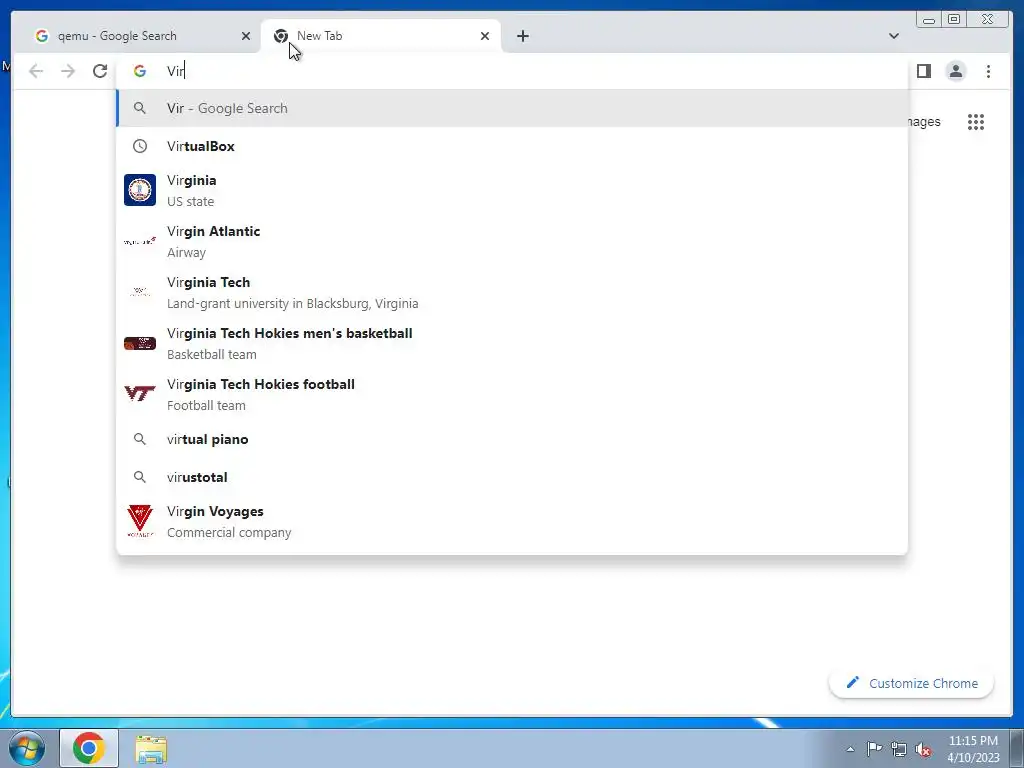The width and height of the screenshot is (1024, 768).
Task: Click clock icon beside VirtualBox
Action: [x=140, y=146]
